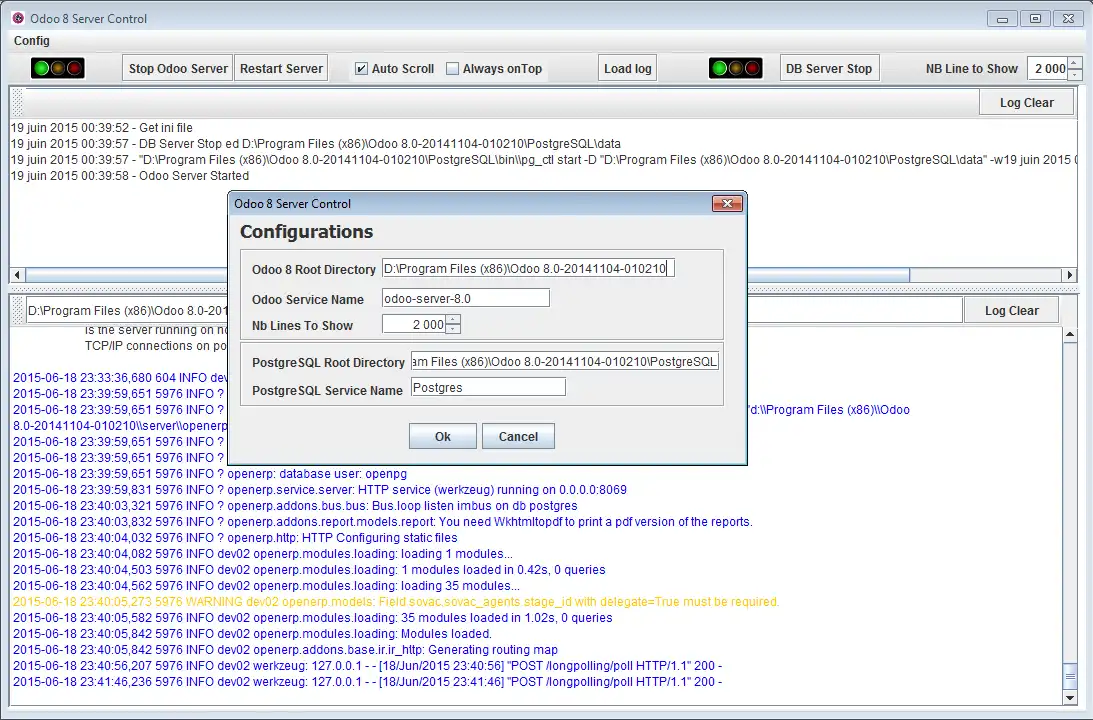The height and width of the screenshot is (720, 1093).
Task: Click Stop Odoo Server button
Action: 178,68
